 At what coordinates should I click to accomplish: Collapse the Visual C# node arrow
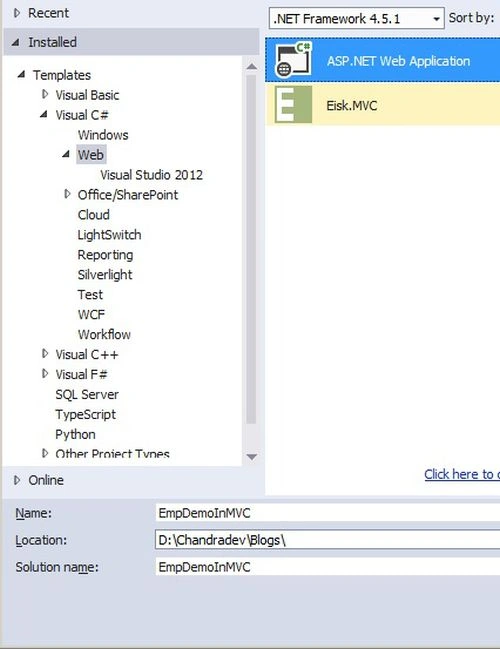click(x=43, y=114)
